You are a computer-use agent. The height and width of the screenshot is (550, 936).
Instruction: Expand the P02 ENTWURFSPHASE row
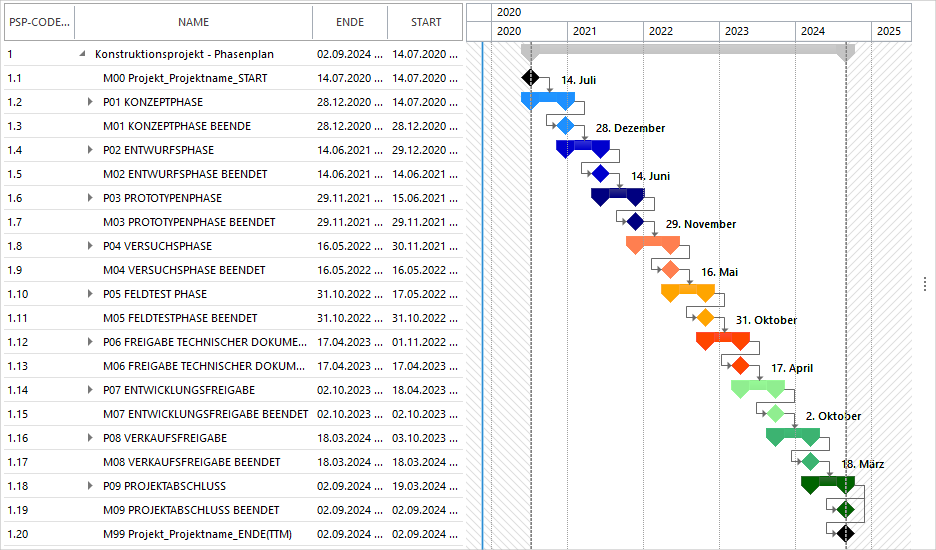coord(90,150)
